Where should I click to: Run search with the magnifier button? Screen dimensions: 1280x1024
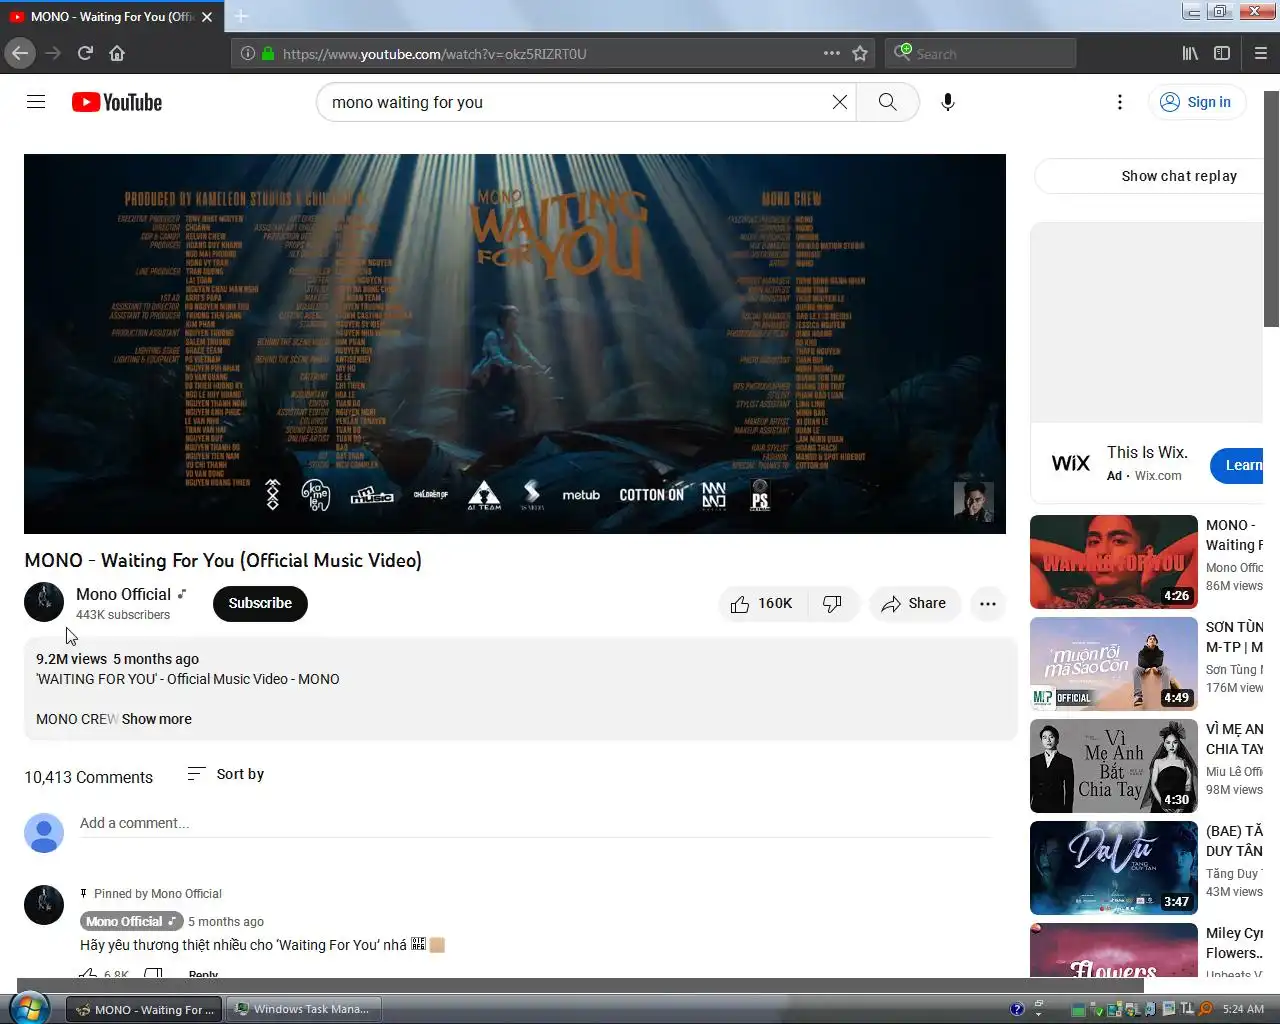(x=887, y=102)
